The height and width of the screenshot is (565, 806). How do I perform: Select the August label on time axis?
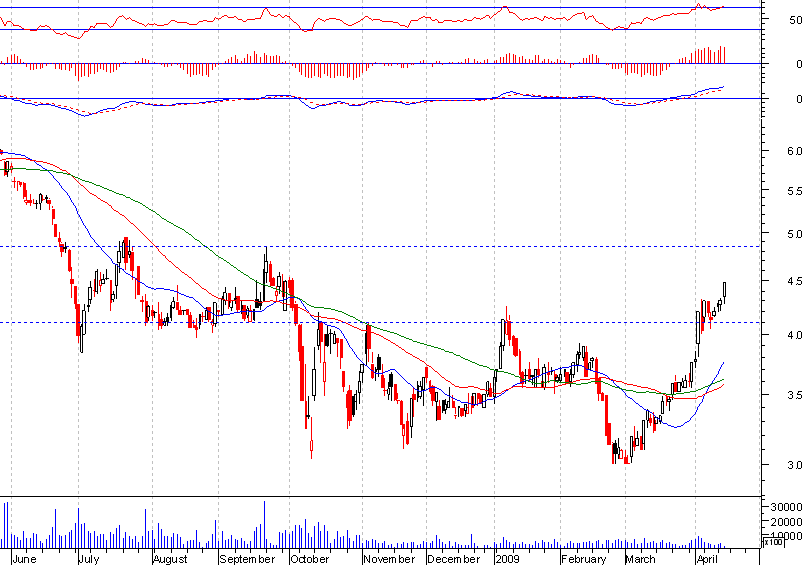(x=171, y=559)
